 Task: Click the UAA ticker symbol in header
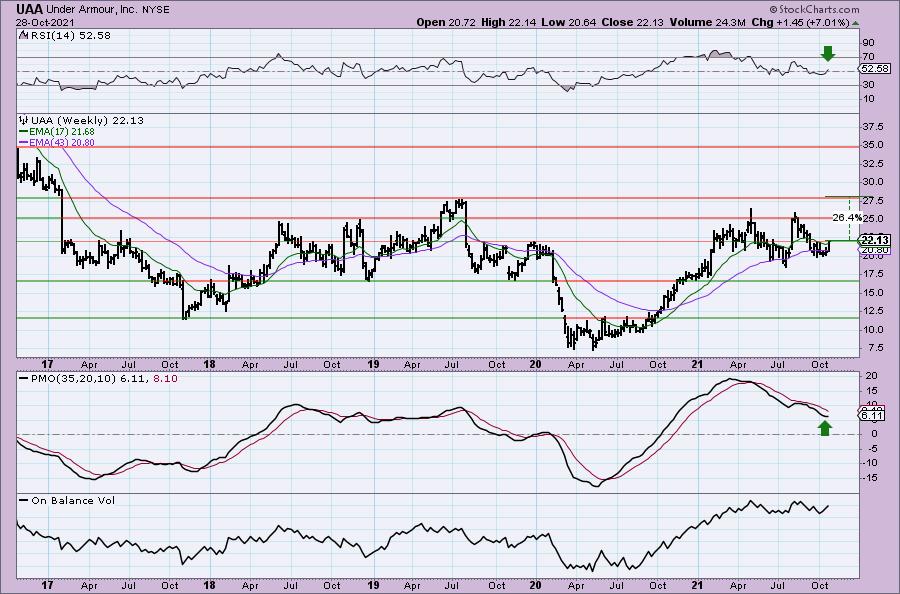(x=28, y=9)
